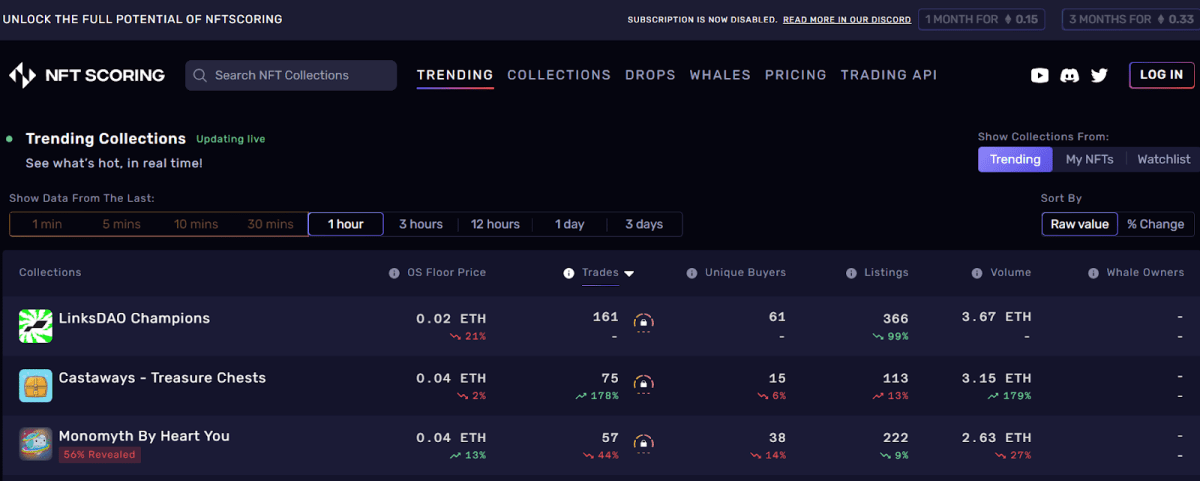Select the 30 mins time range
The image size is (1200, 481).
pyautogui.click(x=270, y=224)
